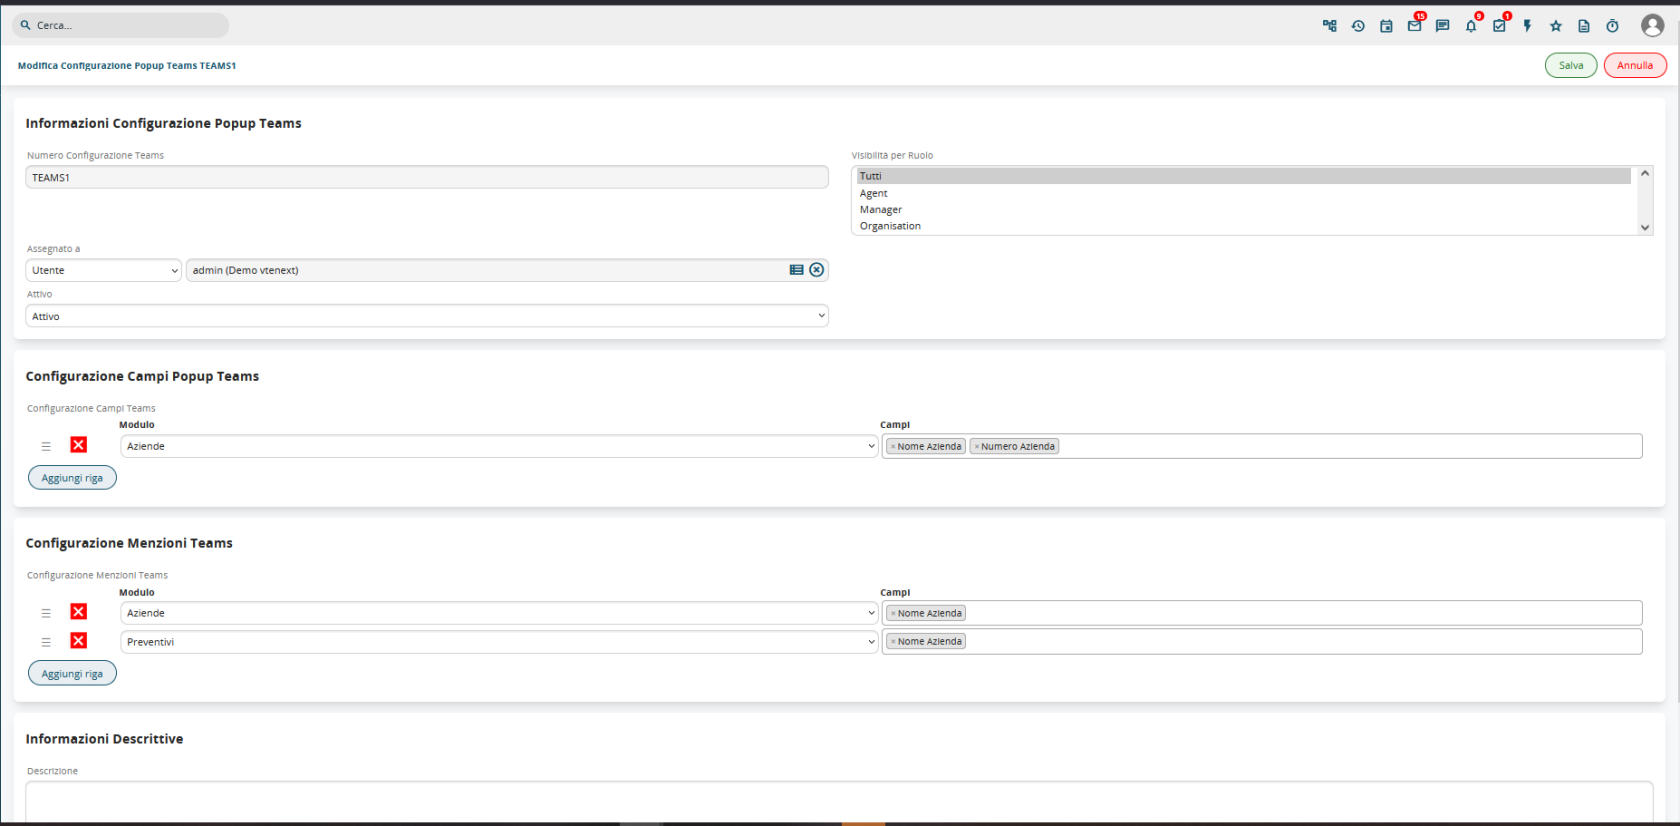The image size is (1680, 826).
Task: Focus the Cerca search field
Action: point(120,25)
